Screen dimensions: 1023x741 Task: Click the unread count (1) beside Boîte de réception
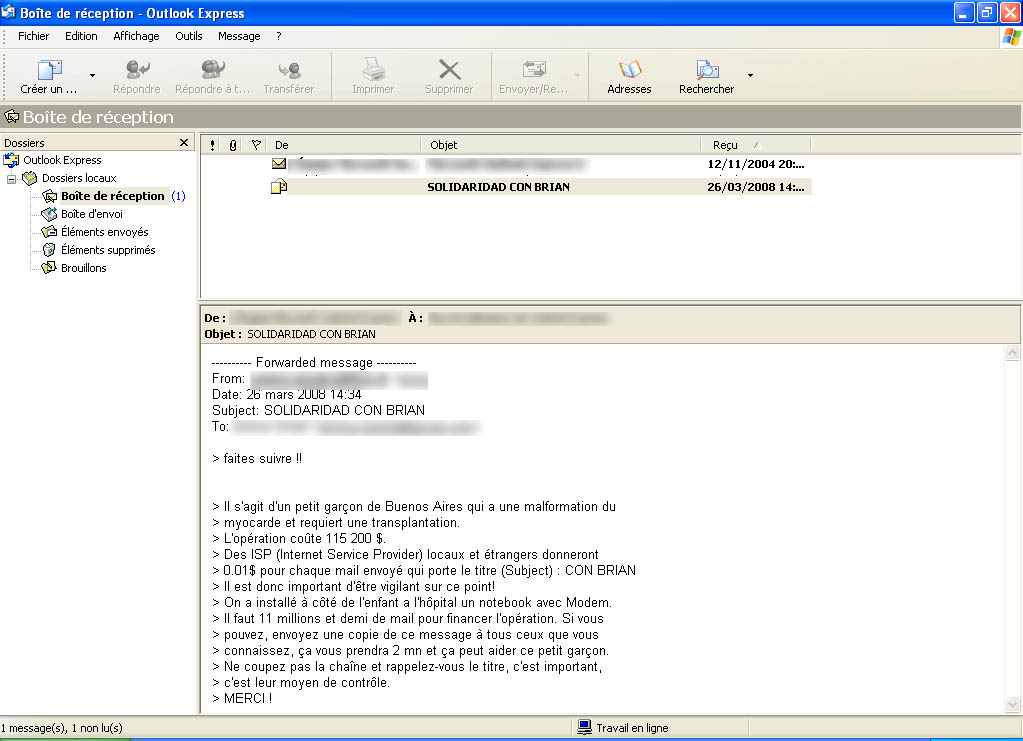click(x=178, y=196)
